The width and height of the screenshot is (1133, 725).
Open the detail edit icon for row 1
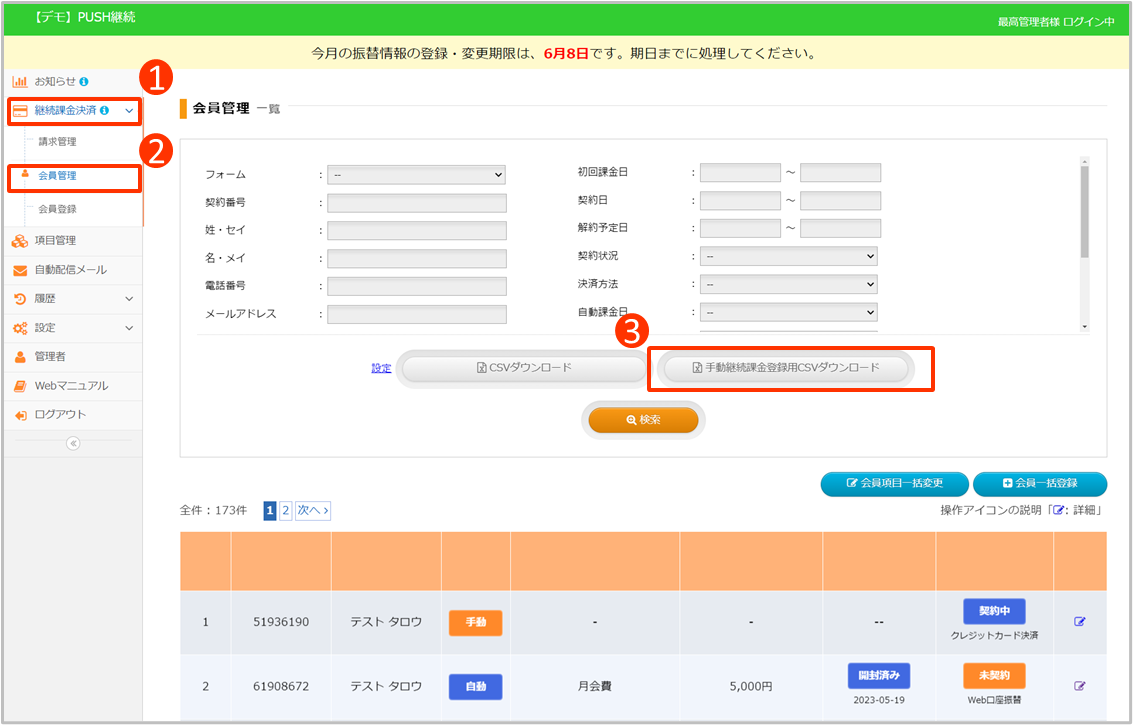pyautogui.click(x=1079, y=622)
